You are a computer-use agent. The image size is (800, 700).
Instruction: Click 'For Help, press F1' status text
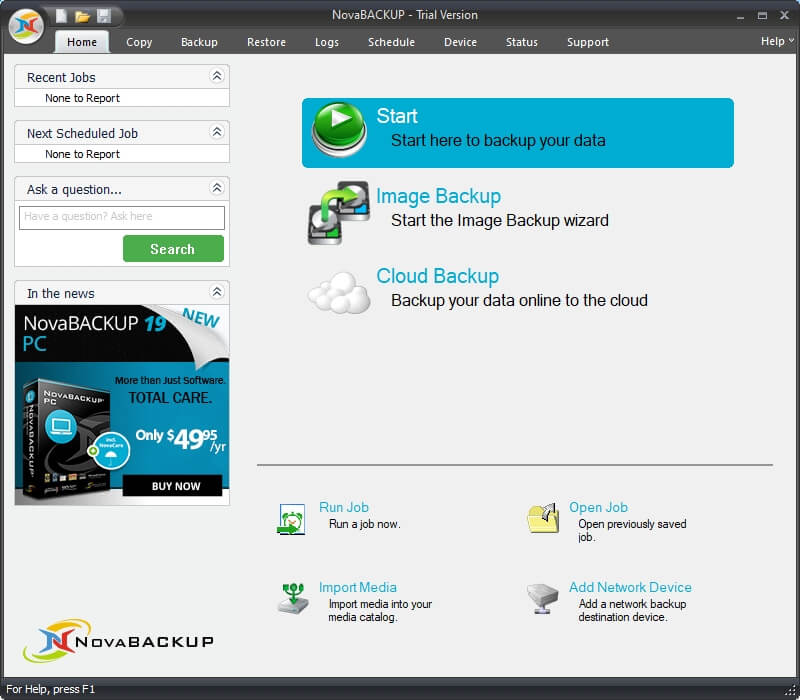point(51,689)
